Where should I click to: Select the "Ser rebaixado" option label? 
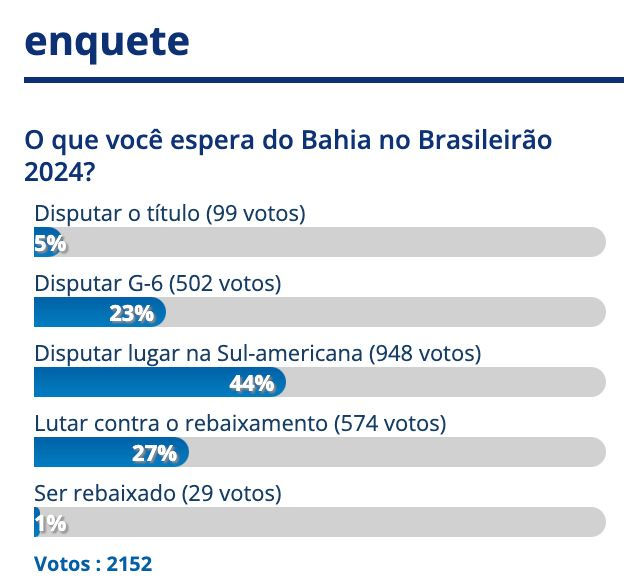tap(158, 493)
